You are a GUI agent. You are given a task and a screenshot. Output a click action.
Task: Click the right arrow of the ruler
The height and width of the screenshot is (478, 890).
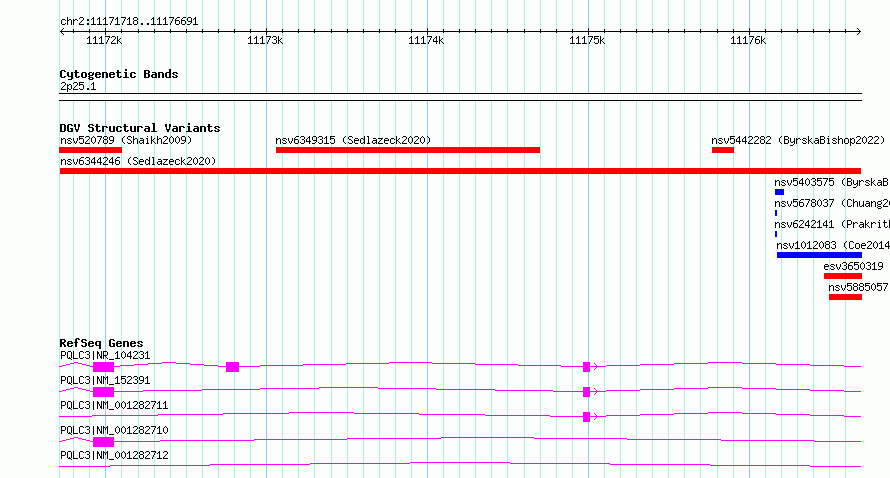pyautogui.click(x=859, y=32)
